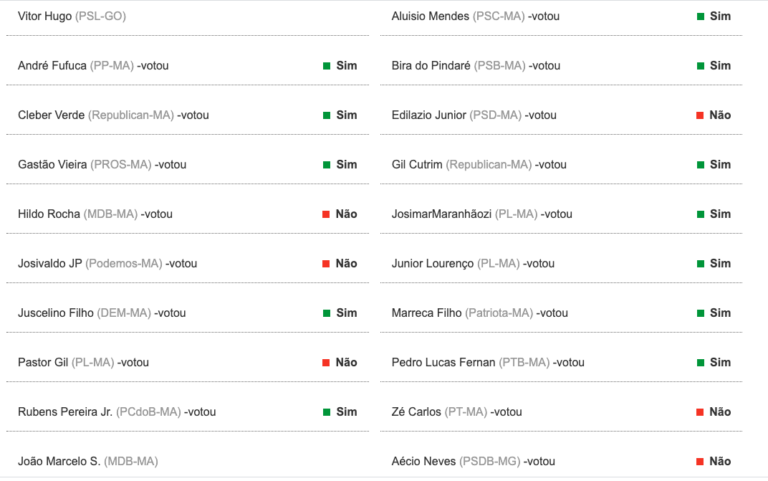Screen dimensions: 768x481
Task: Click red Não marker for Edilazio Junior
Action: (x=699, y=115)
